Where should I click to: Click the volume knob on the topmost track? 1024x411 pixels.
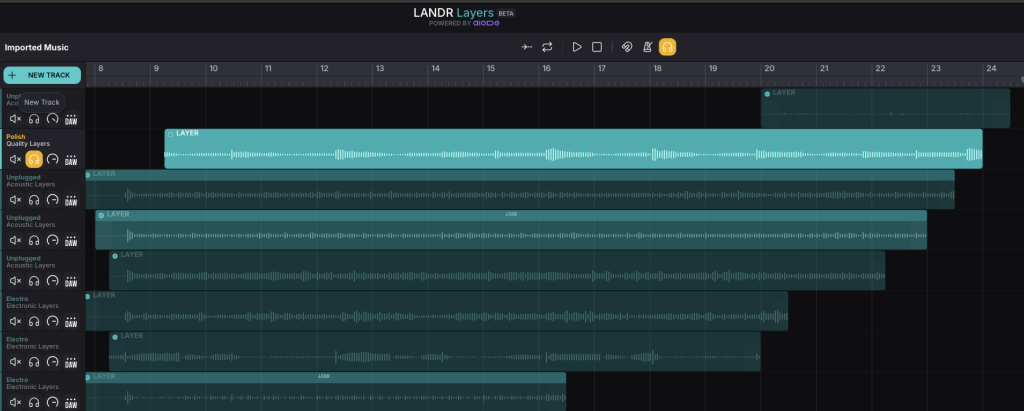[52, 118]
